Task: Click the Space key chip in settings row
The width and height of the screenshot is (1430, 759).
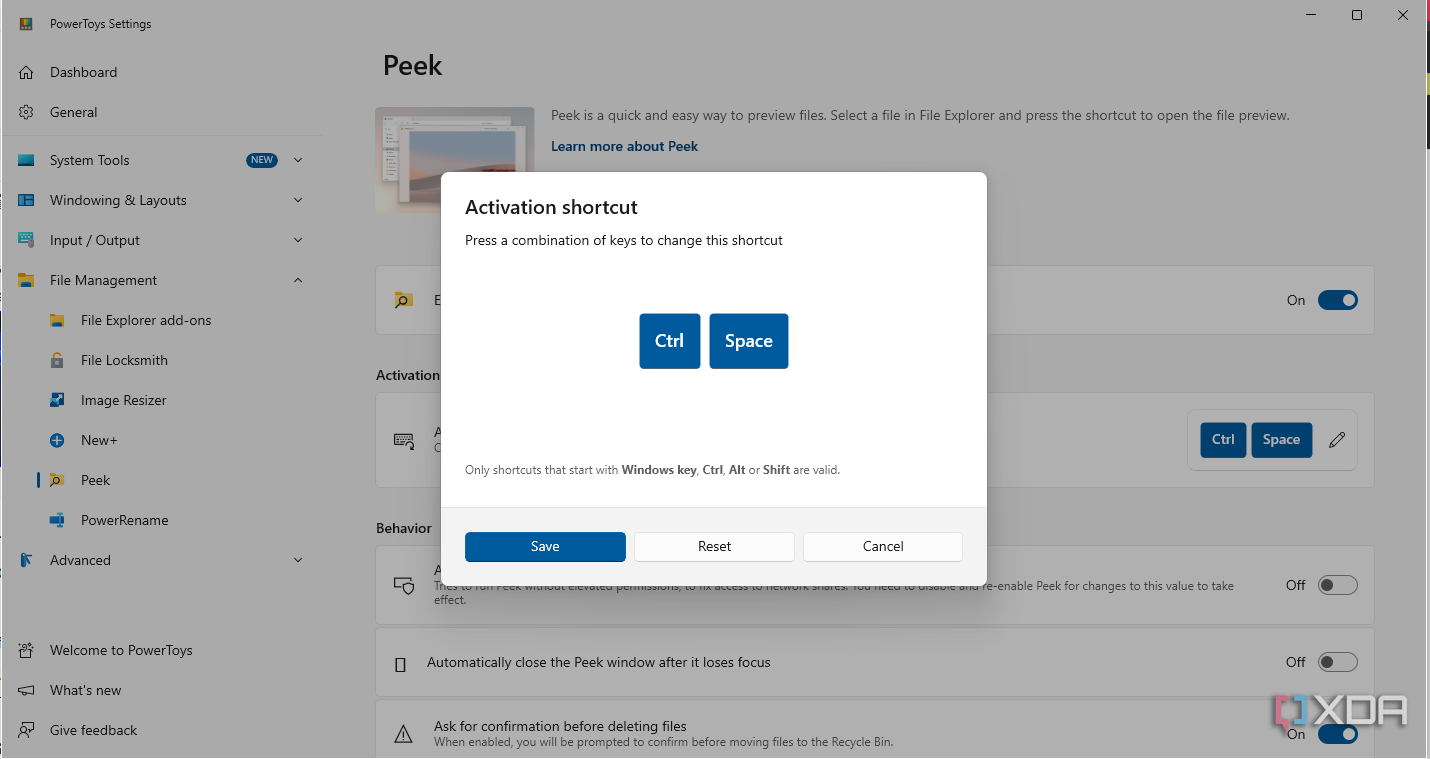Action: pyautogui.click(x=1281, y=439)
